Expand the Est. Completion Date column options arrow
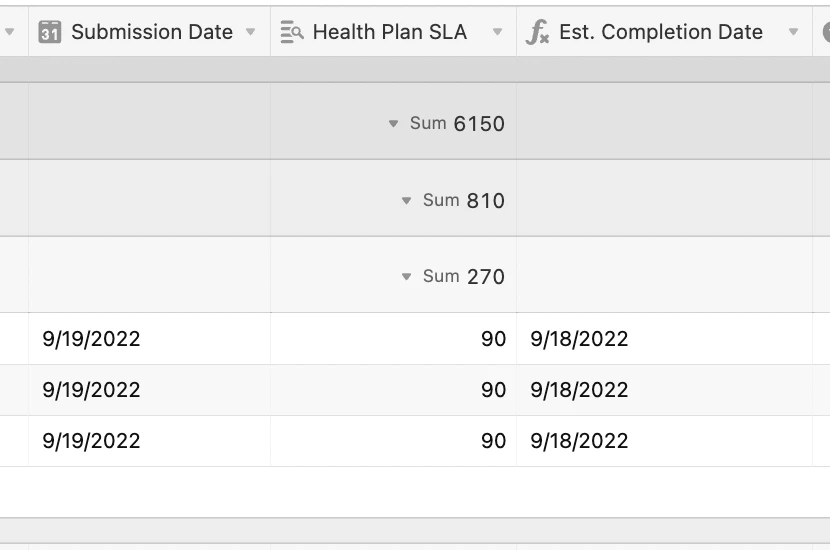This screenshot has height=550, width=830. [793, 32]
